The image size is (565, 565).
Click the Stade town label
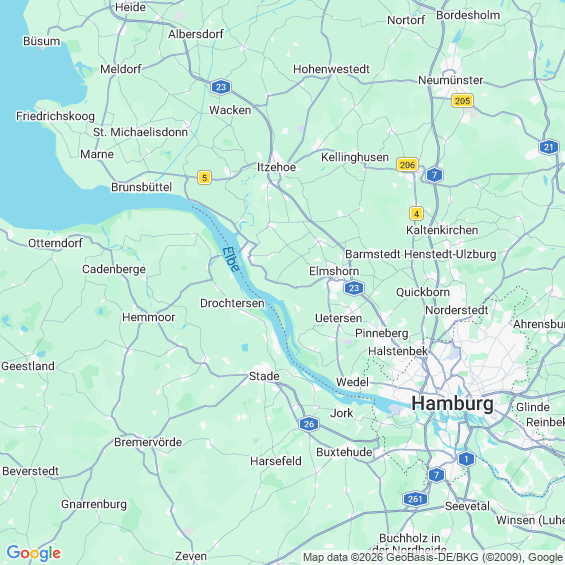(x=264, y=376)
